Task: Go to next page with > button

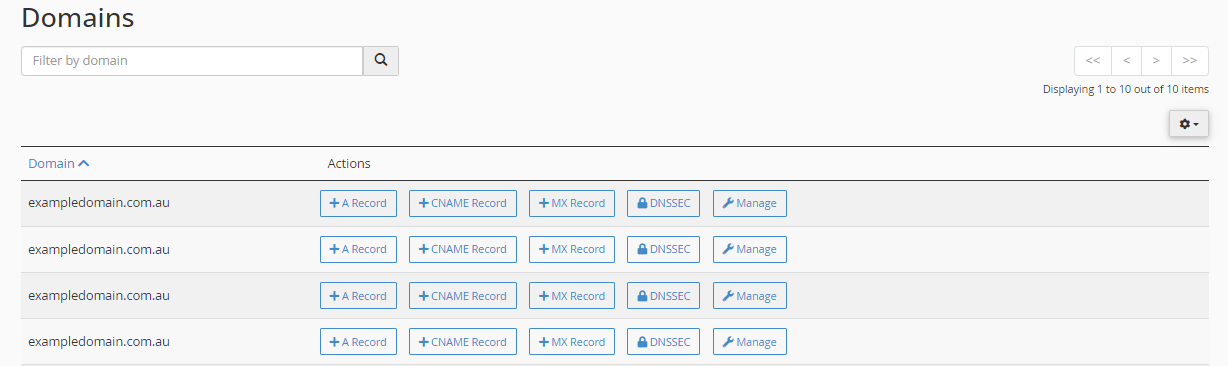Action: click(x=1156, y=60)
